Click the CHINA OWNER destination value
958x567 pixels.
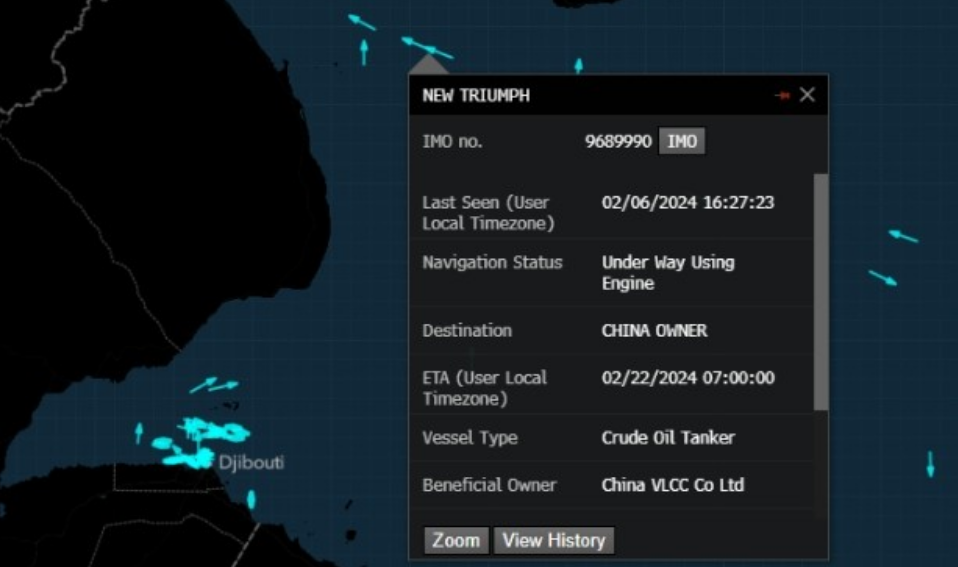[654, 330]
